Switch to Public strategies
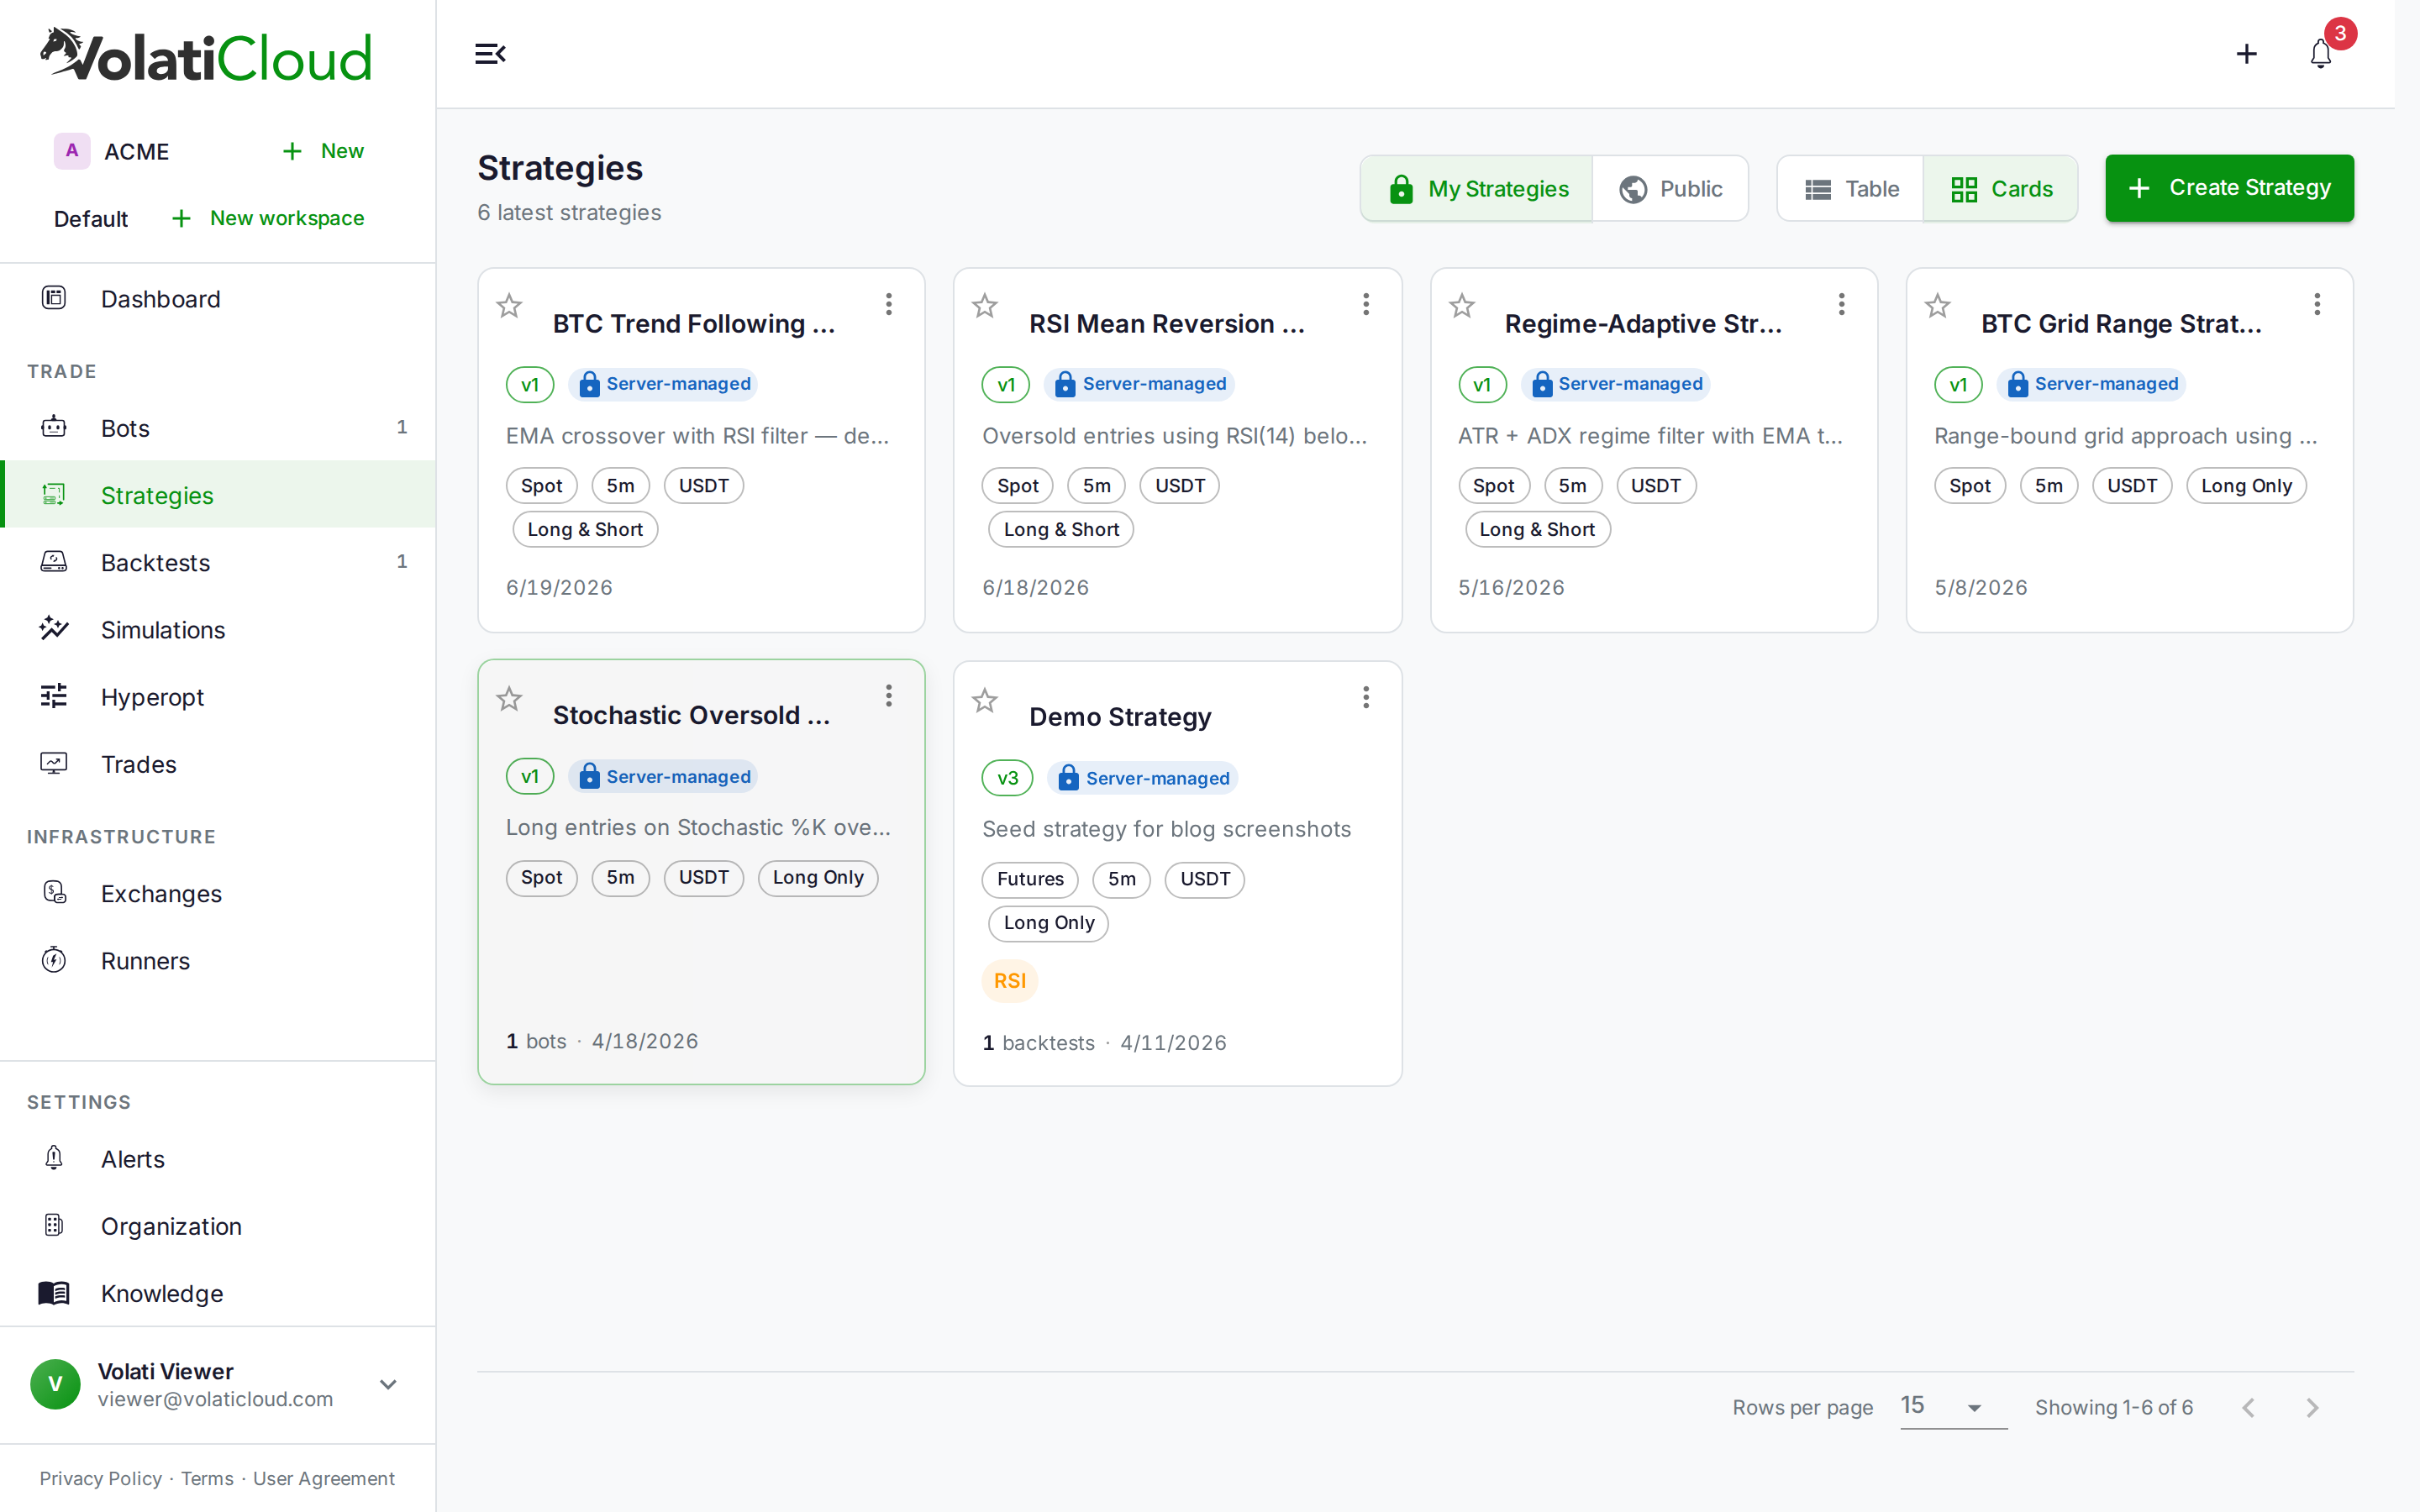This screenshot has height=1512, width=2420. tap(1670, 188)
